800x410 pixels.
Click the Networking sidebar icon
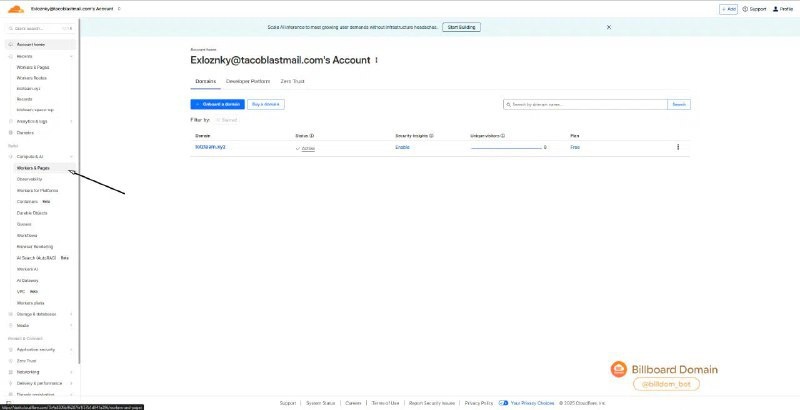[x=11, y=372]
